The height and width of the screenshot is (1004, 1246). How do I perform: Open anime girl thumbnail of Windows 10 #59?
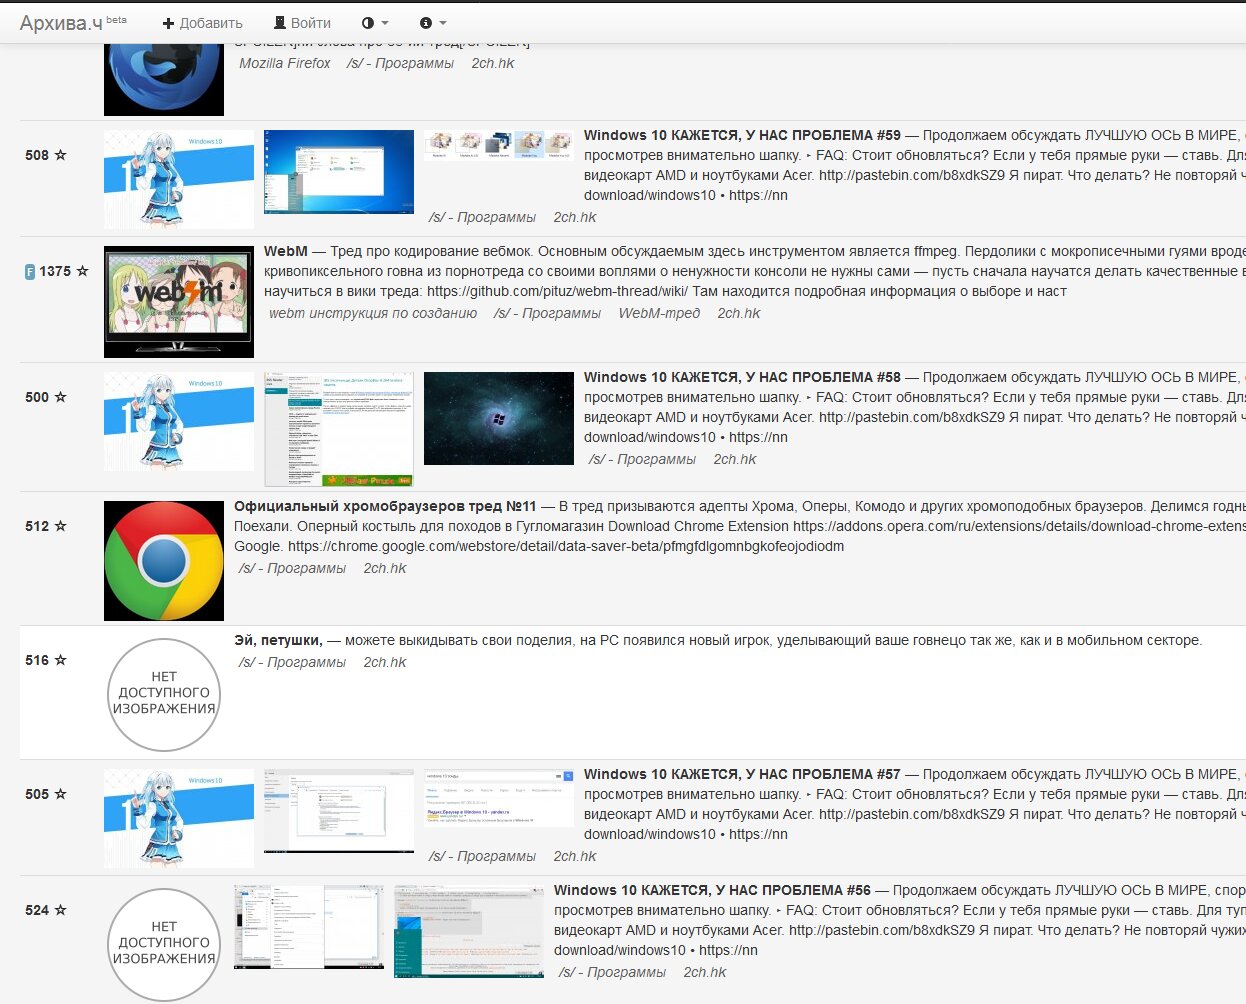(x=179, y=179)
